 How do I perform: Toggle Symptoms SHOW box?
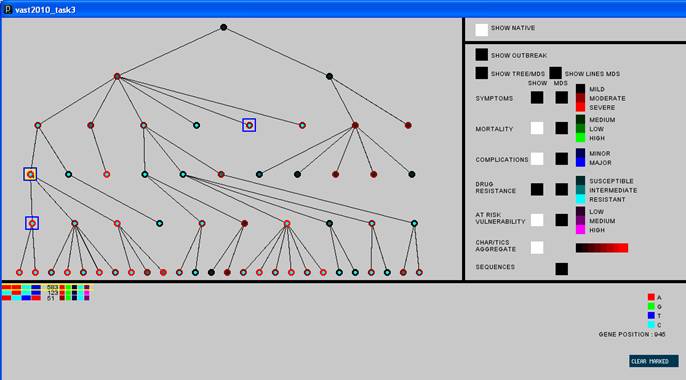tap(537, 98)
